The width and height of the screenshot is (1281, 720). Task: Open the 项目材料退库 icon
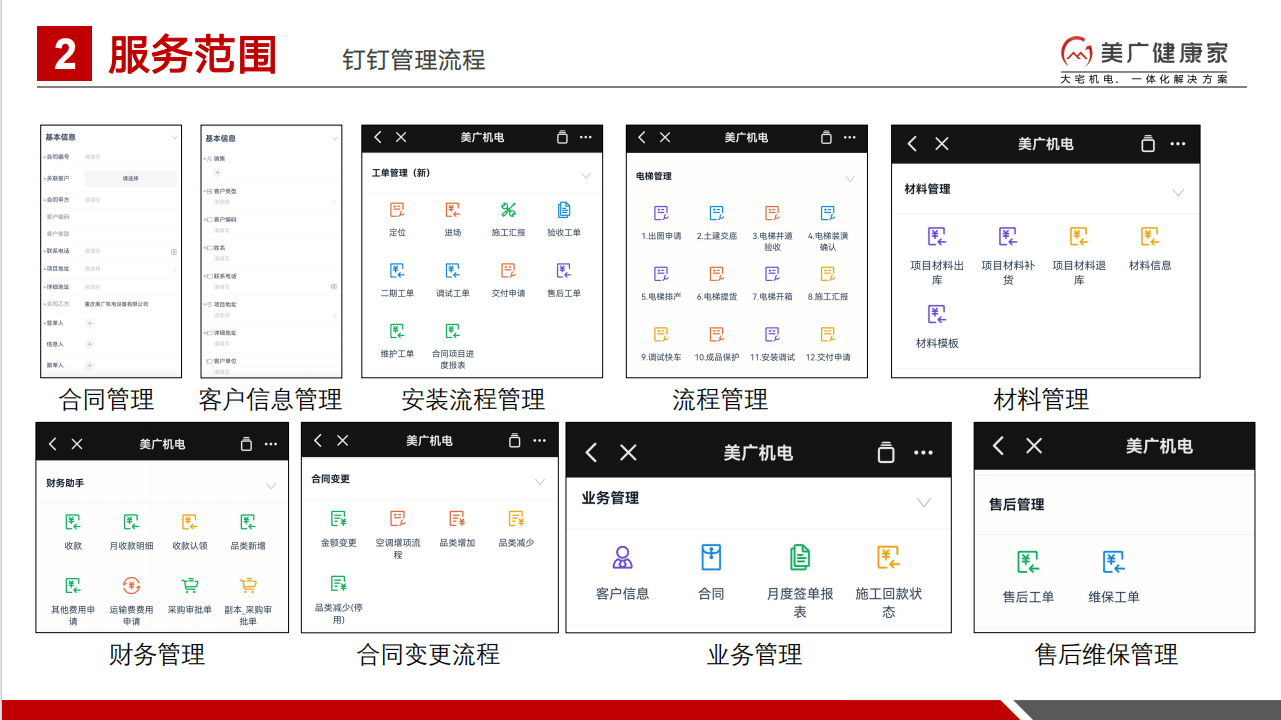[x=1079, y=237]
